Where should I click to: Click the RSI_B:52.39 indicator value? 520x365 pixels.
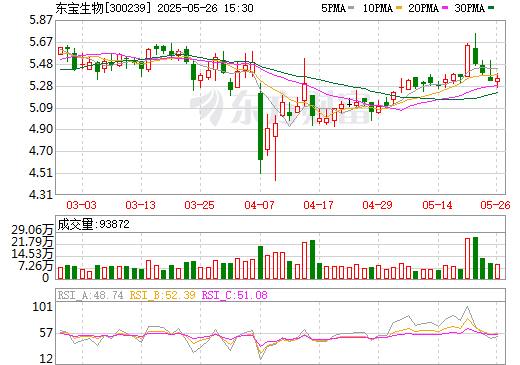162,295
